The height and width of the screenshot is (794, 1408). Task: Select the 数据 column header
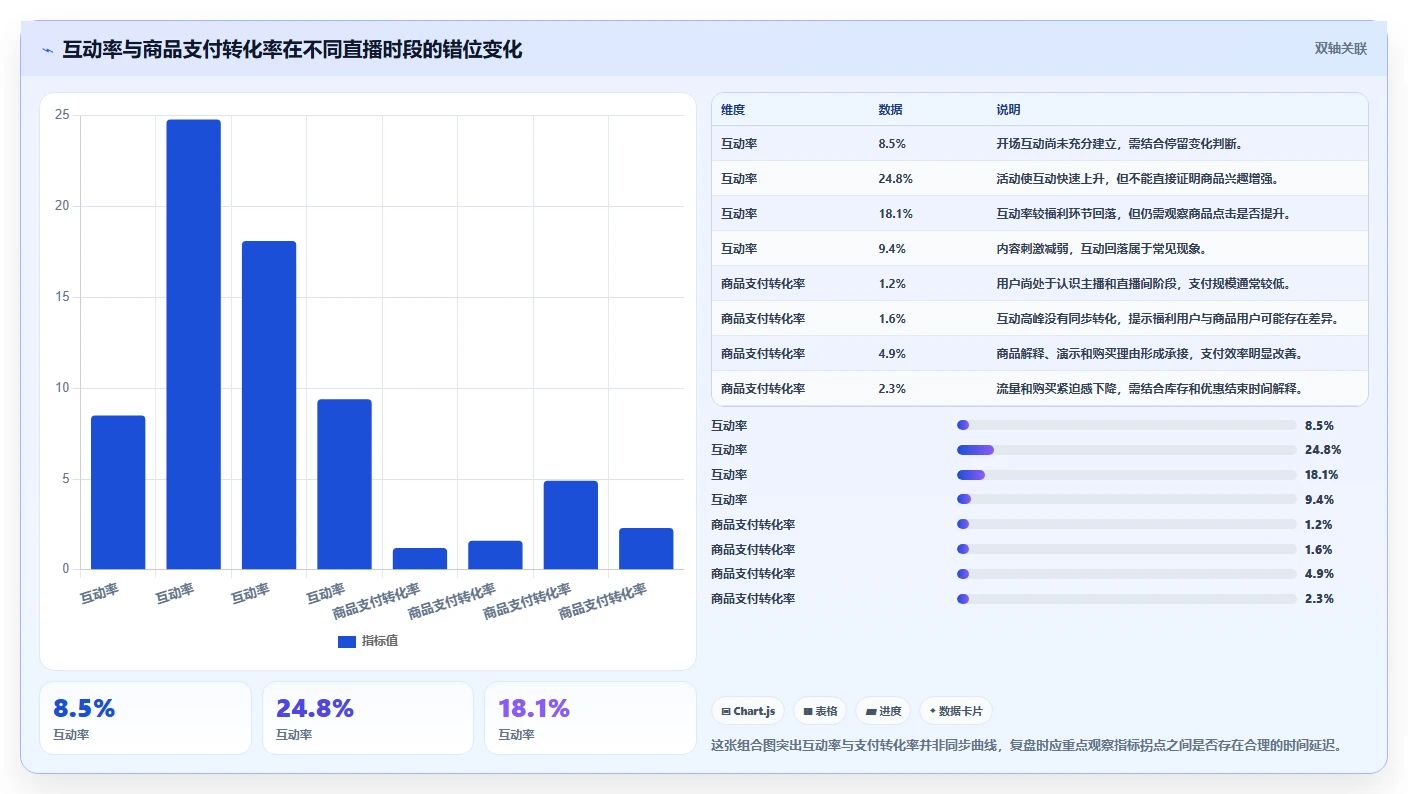891,110
